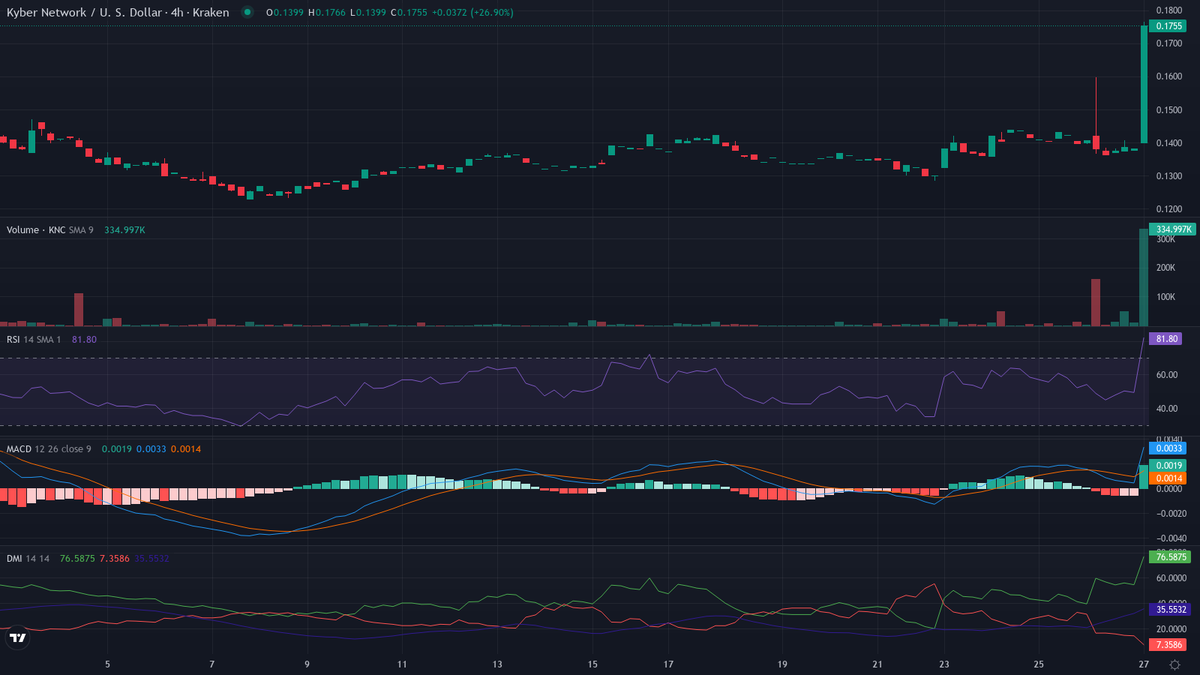The image size is (1200, 675).
Task: Click date 21 on time axis
Action: click(877, 664)
